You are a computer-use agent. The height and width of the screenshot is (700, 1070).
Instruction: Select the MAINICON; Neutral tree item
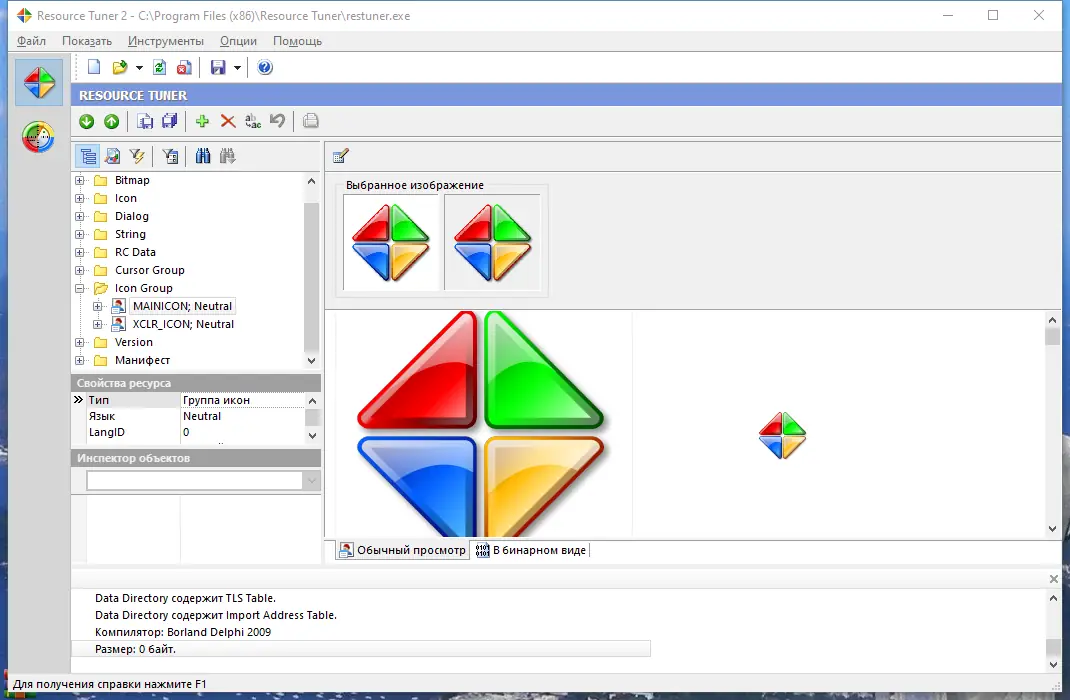(182, 306)
